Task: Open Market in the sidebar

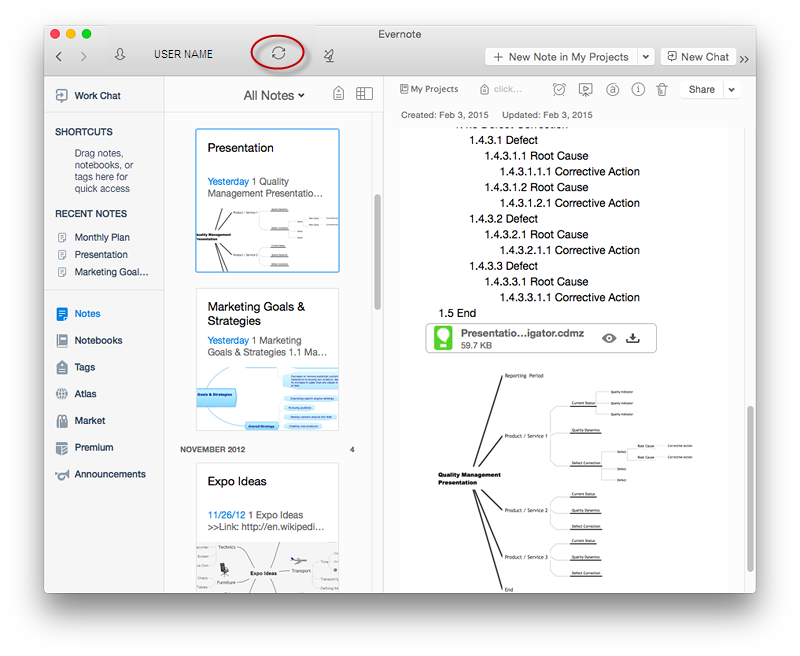Action: tap(90, 420)
